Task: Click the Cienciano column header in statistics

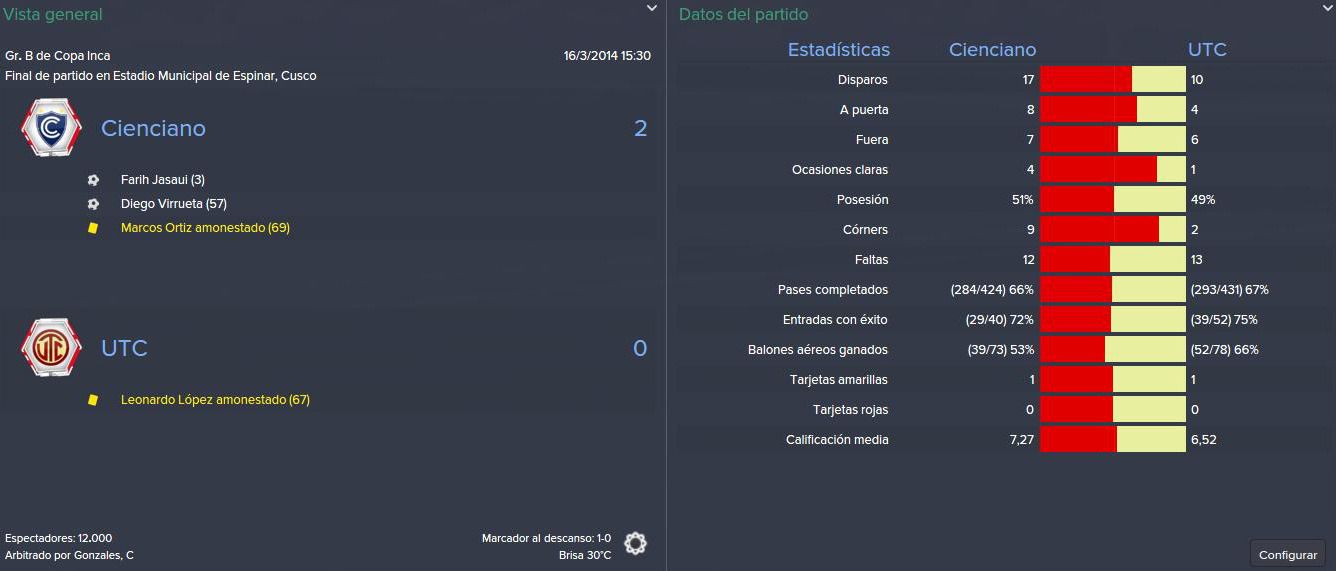Action: coord(992,50)
